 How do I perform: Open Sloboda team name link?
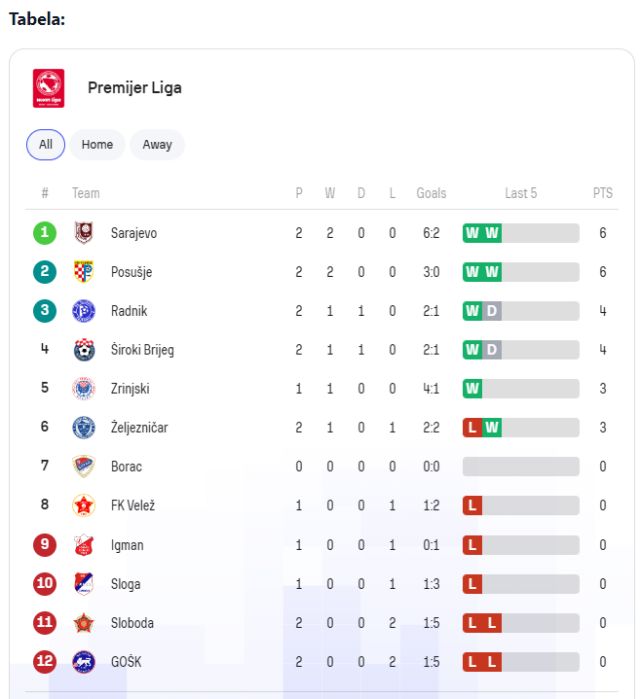pyautogui.click(x=132, y=623)
